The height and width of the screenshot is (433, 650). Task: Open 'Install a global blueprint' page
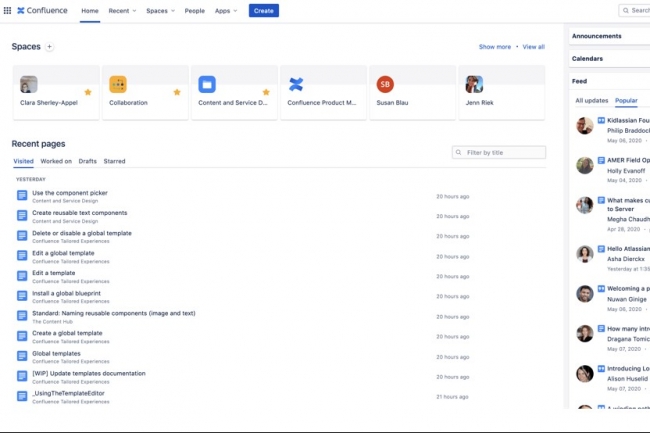tap(66, 293)
